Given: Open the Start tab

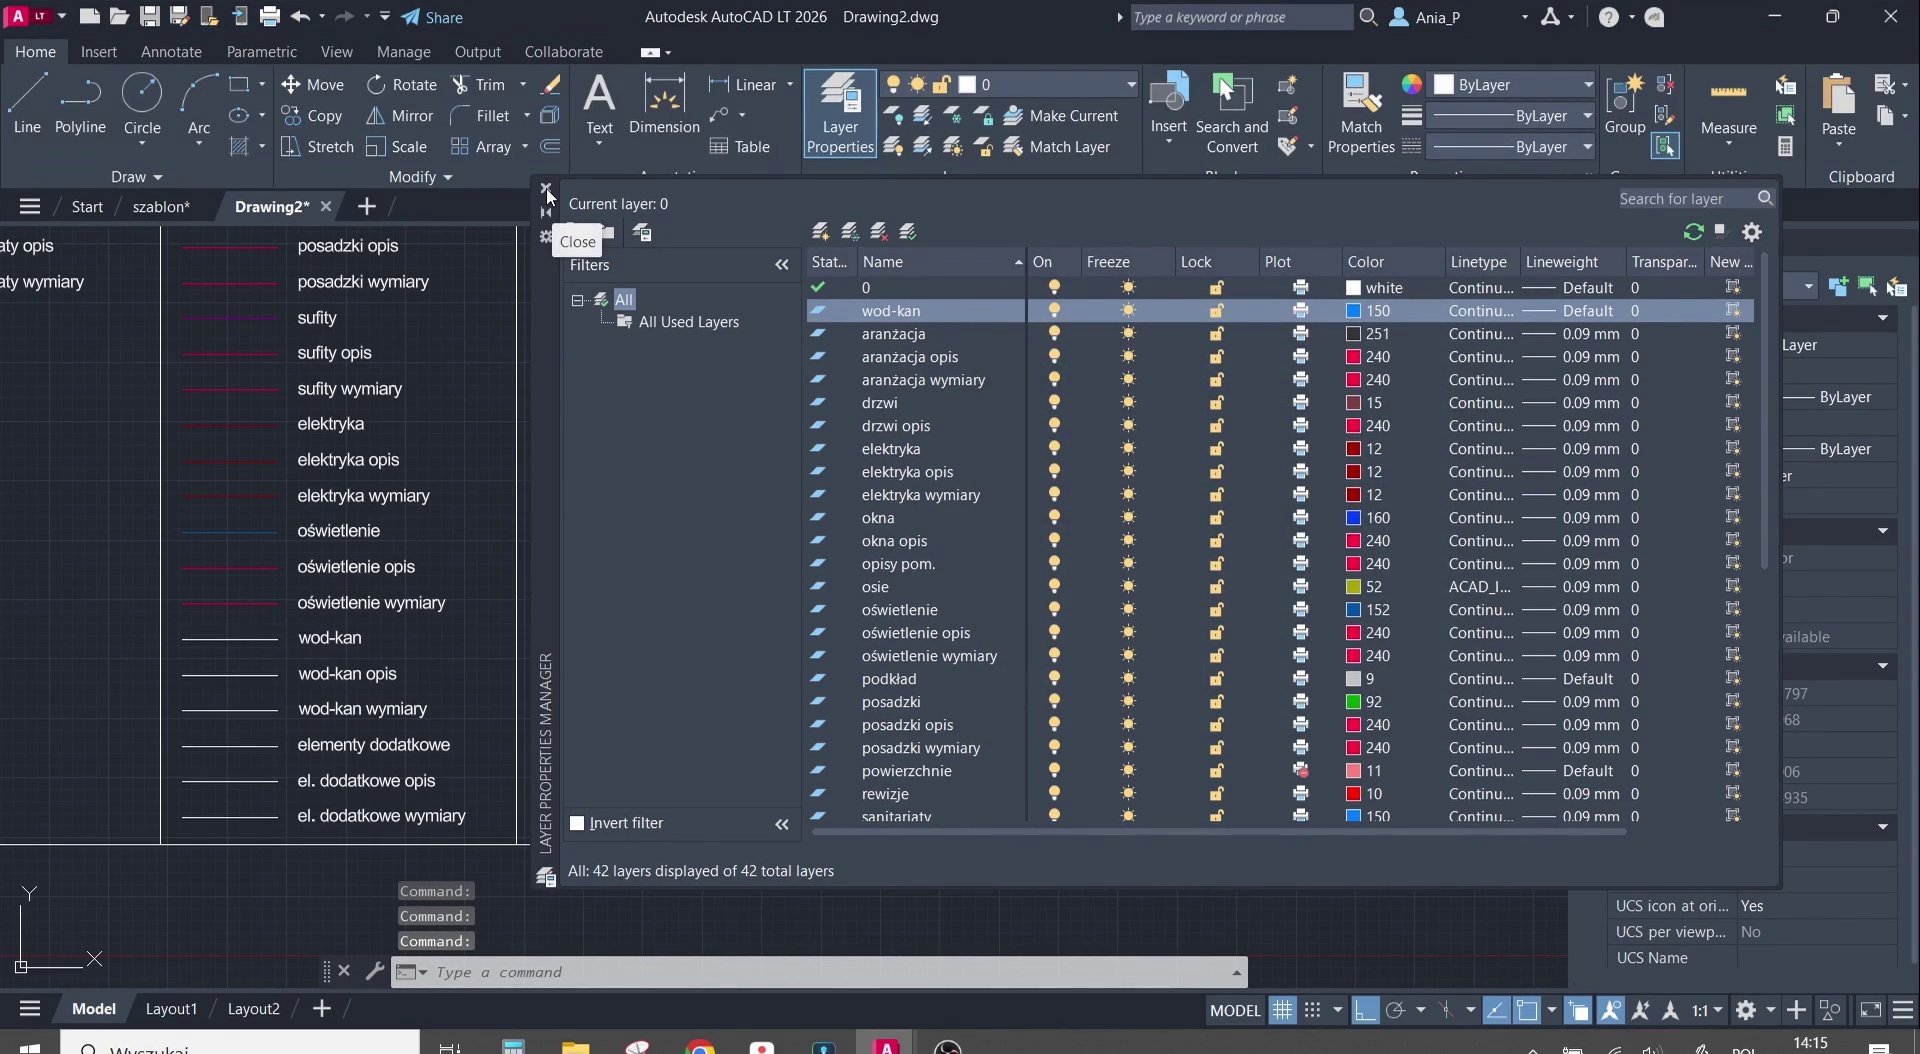Looking at the screenshot, I should click(x=87, y=207).
